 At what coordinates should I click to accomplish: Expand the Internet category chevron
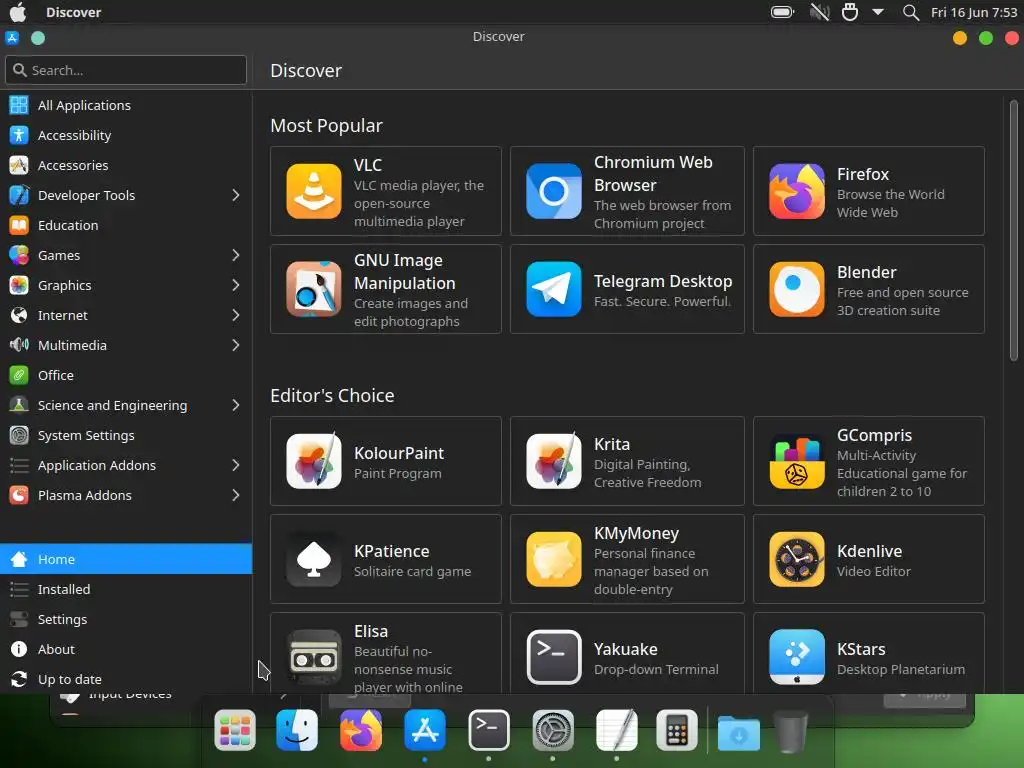(x=236, y=315)
